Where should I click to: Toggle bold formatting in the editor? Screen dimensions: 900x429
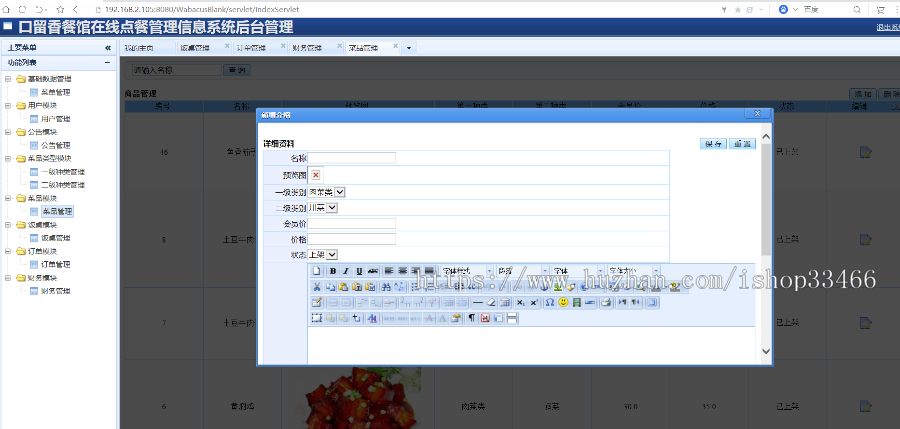click(333, 271)
